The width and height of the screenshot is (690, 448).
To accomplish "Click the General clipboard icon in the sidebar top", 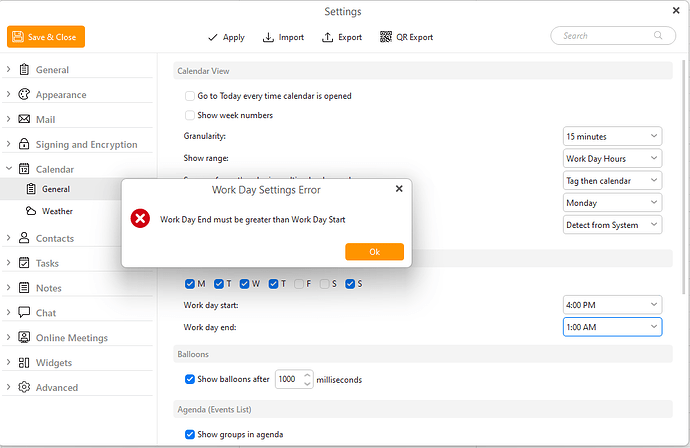I will [24, 70].
